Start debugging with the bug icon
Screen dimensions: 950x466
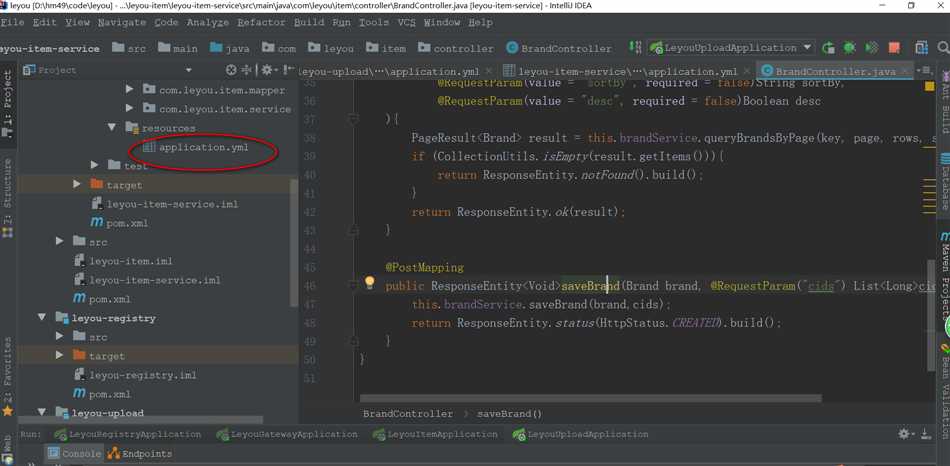(x=850, y=48)
